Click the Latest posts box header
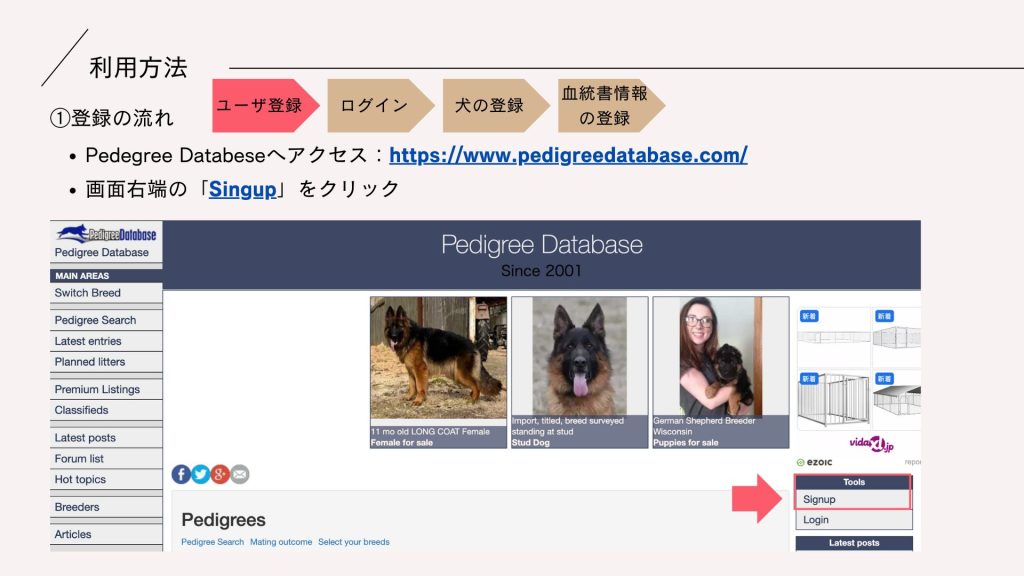The width and height of the screenshot is (1024, 576). click(854, 543)
